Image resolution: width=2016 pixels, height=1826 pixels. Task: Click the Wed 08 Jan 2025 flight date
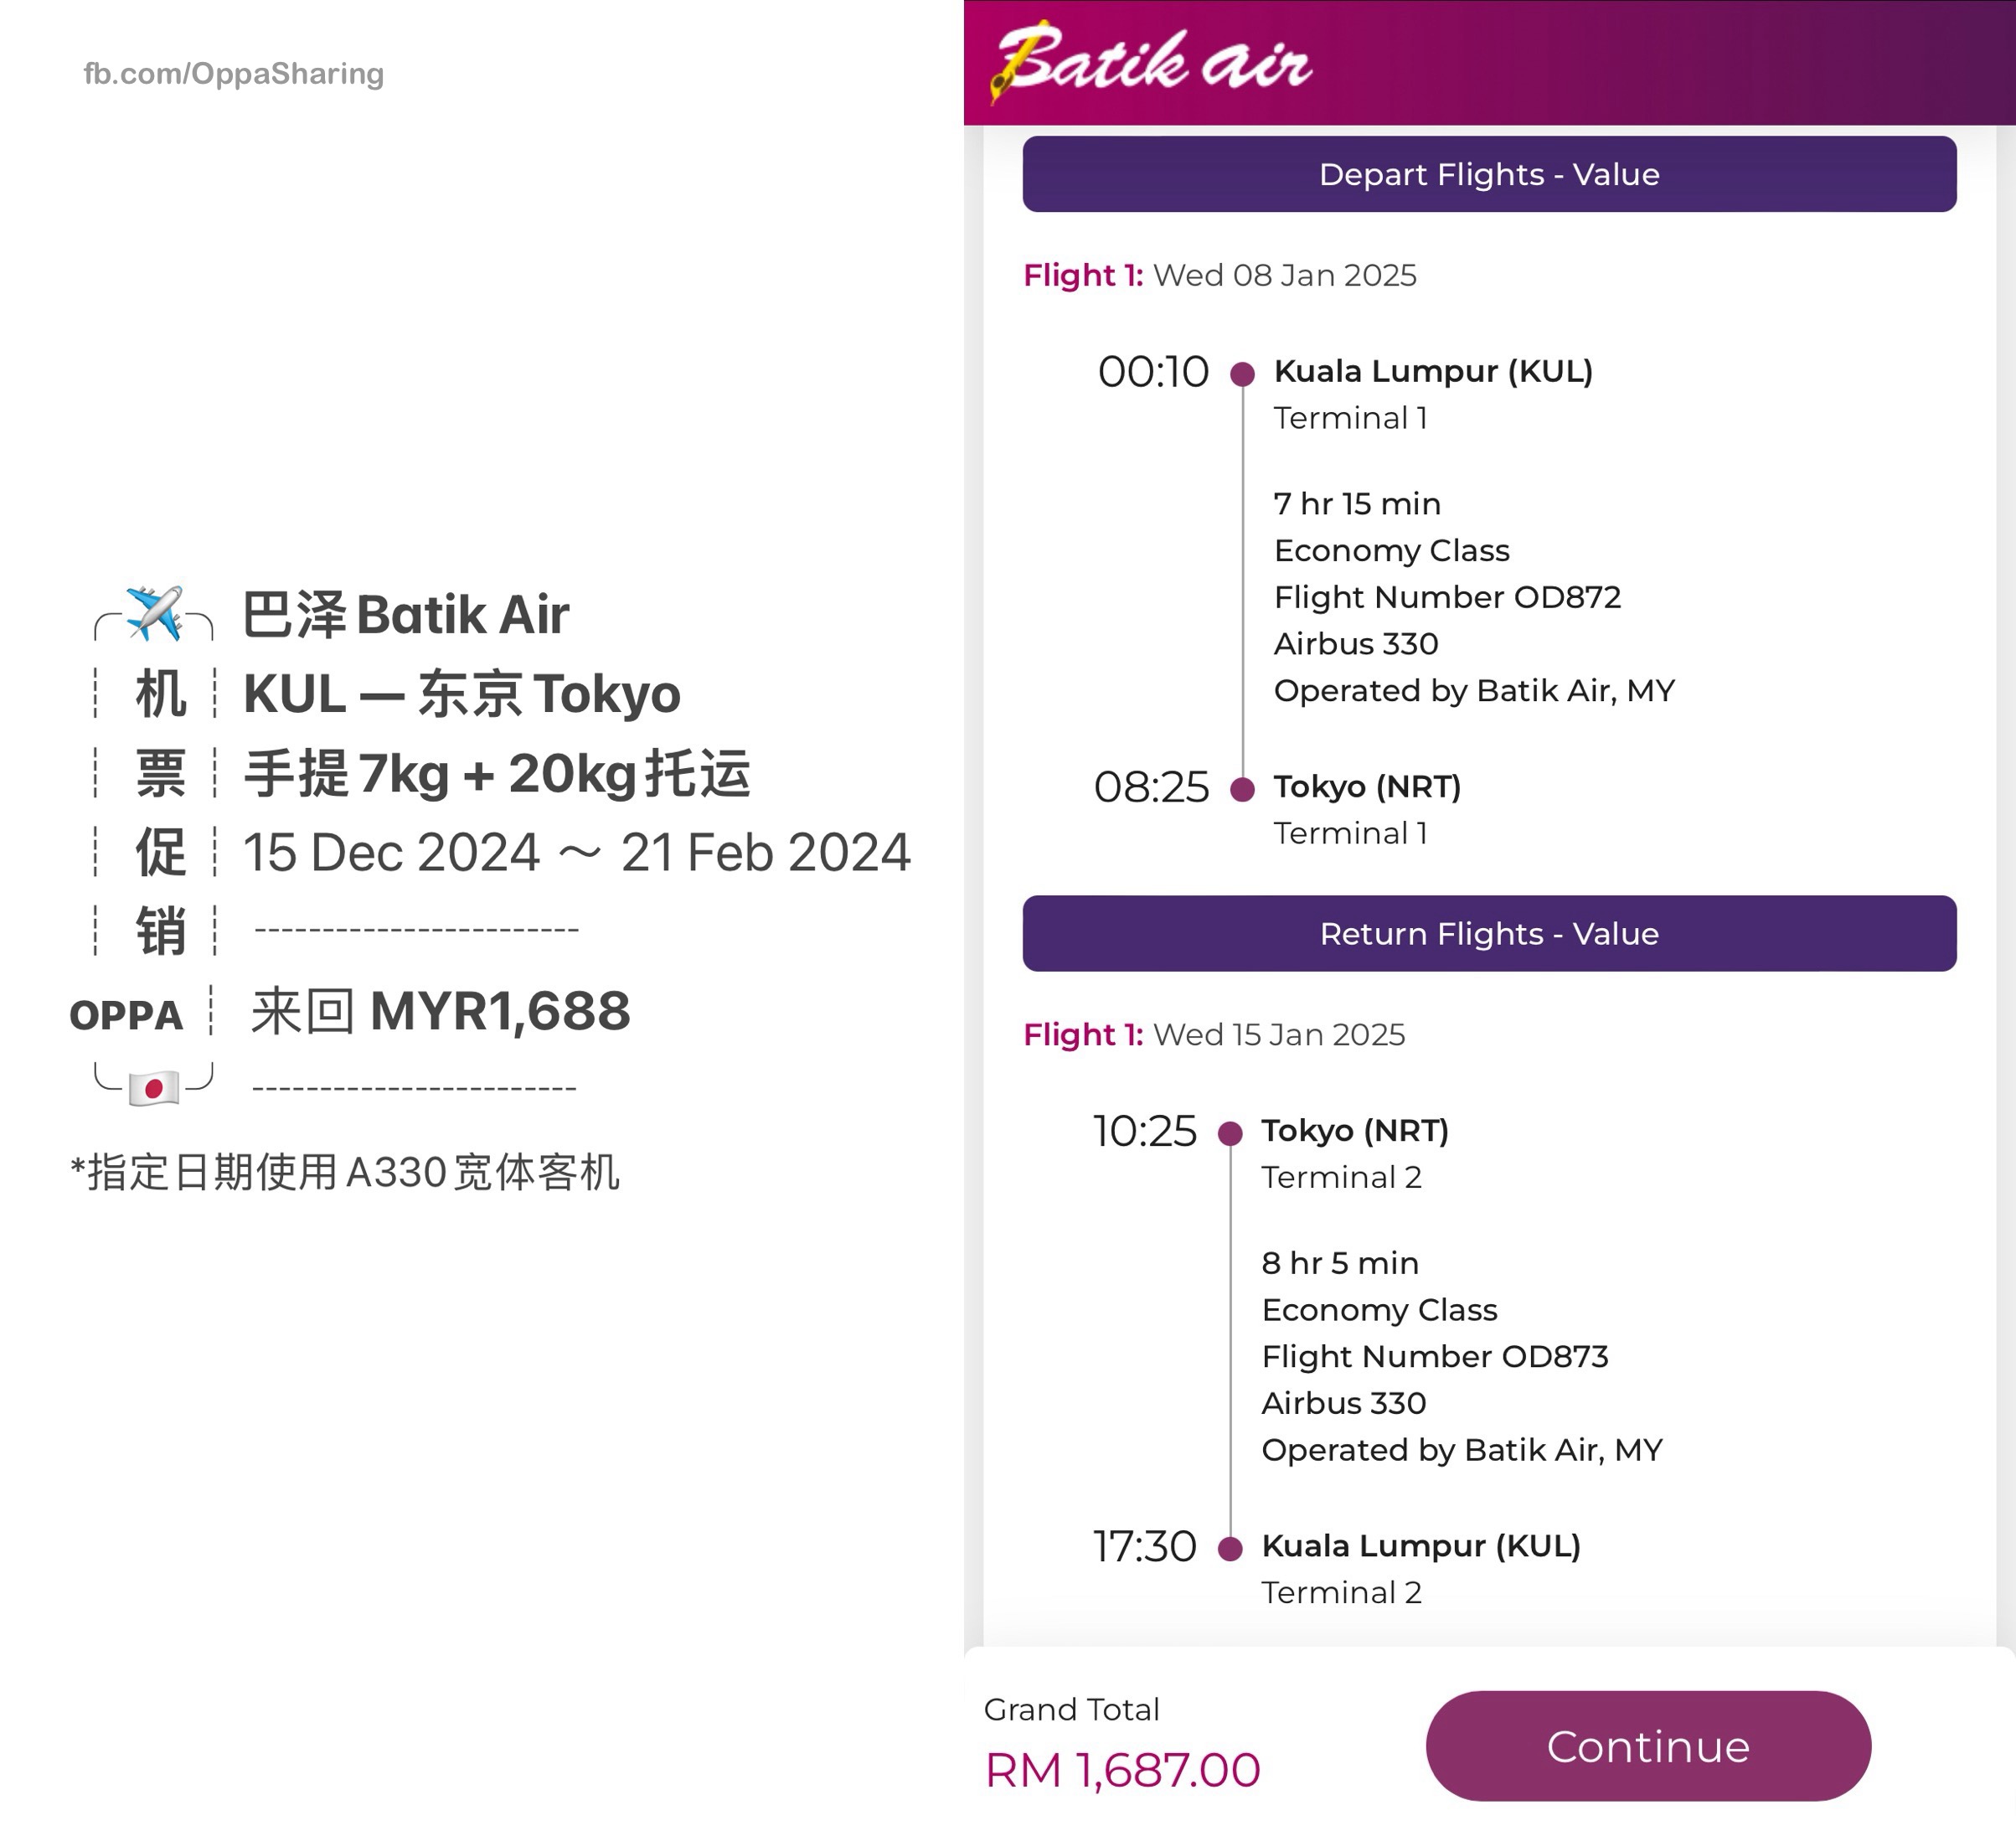1284,275
